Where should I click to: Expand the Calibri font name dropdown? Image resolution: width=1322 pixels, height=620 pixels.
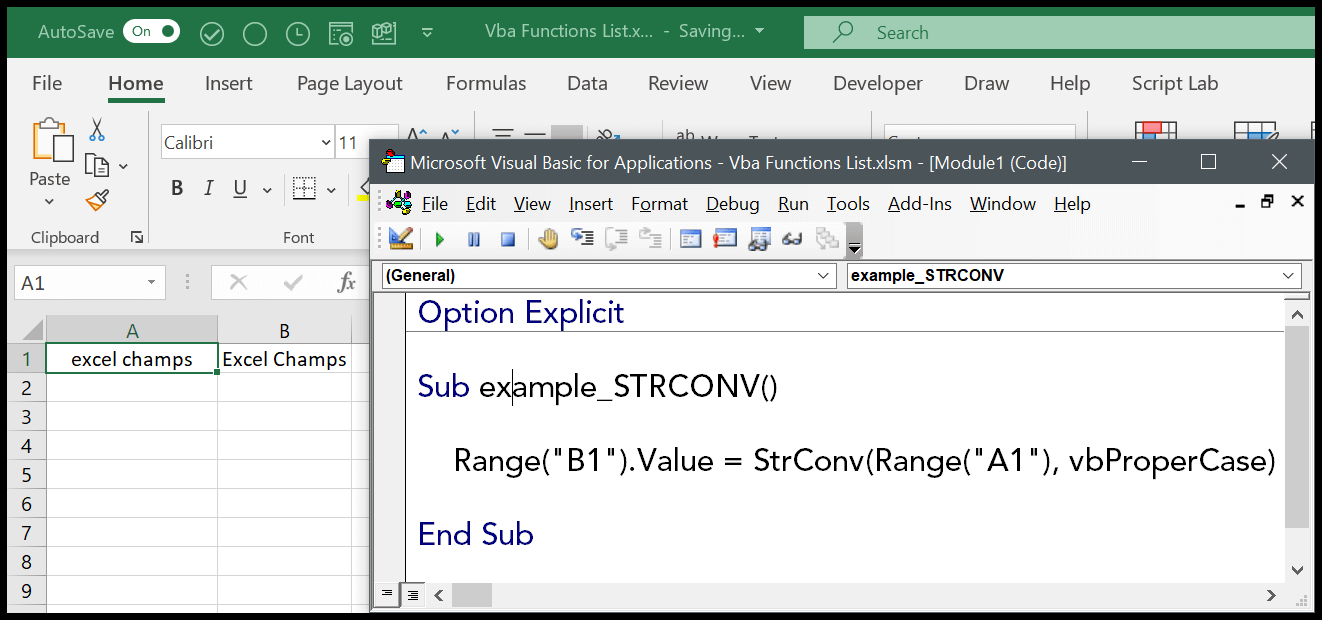pos(325,143)
